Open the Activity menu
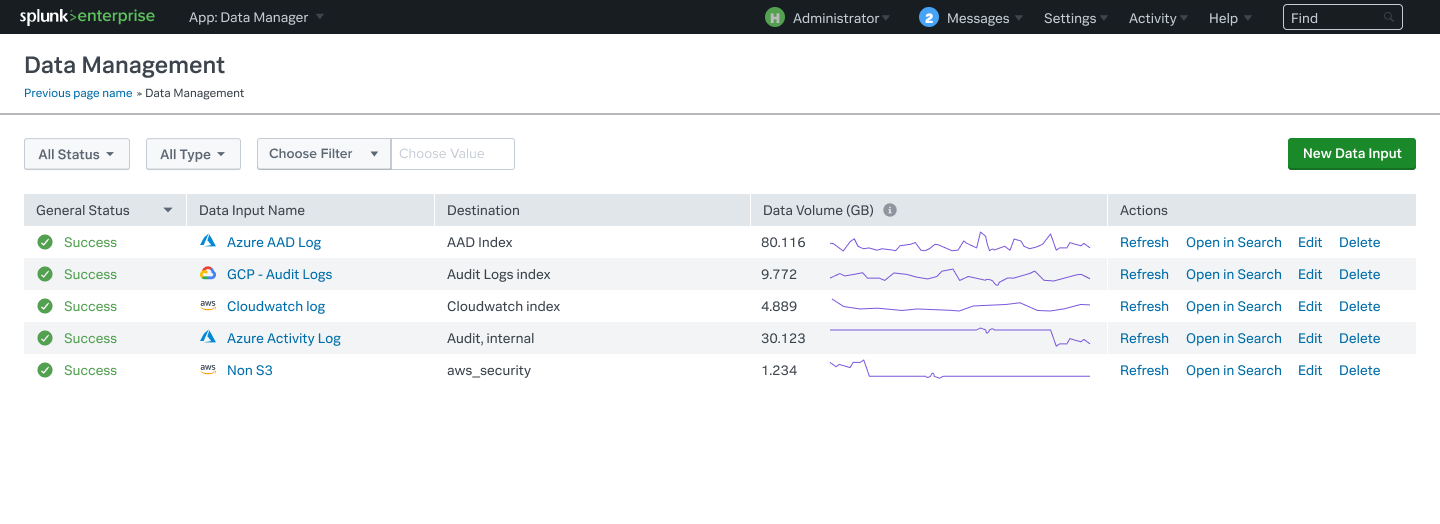Viewport: 1440px width, 524px height. [x=1158, y=18]
